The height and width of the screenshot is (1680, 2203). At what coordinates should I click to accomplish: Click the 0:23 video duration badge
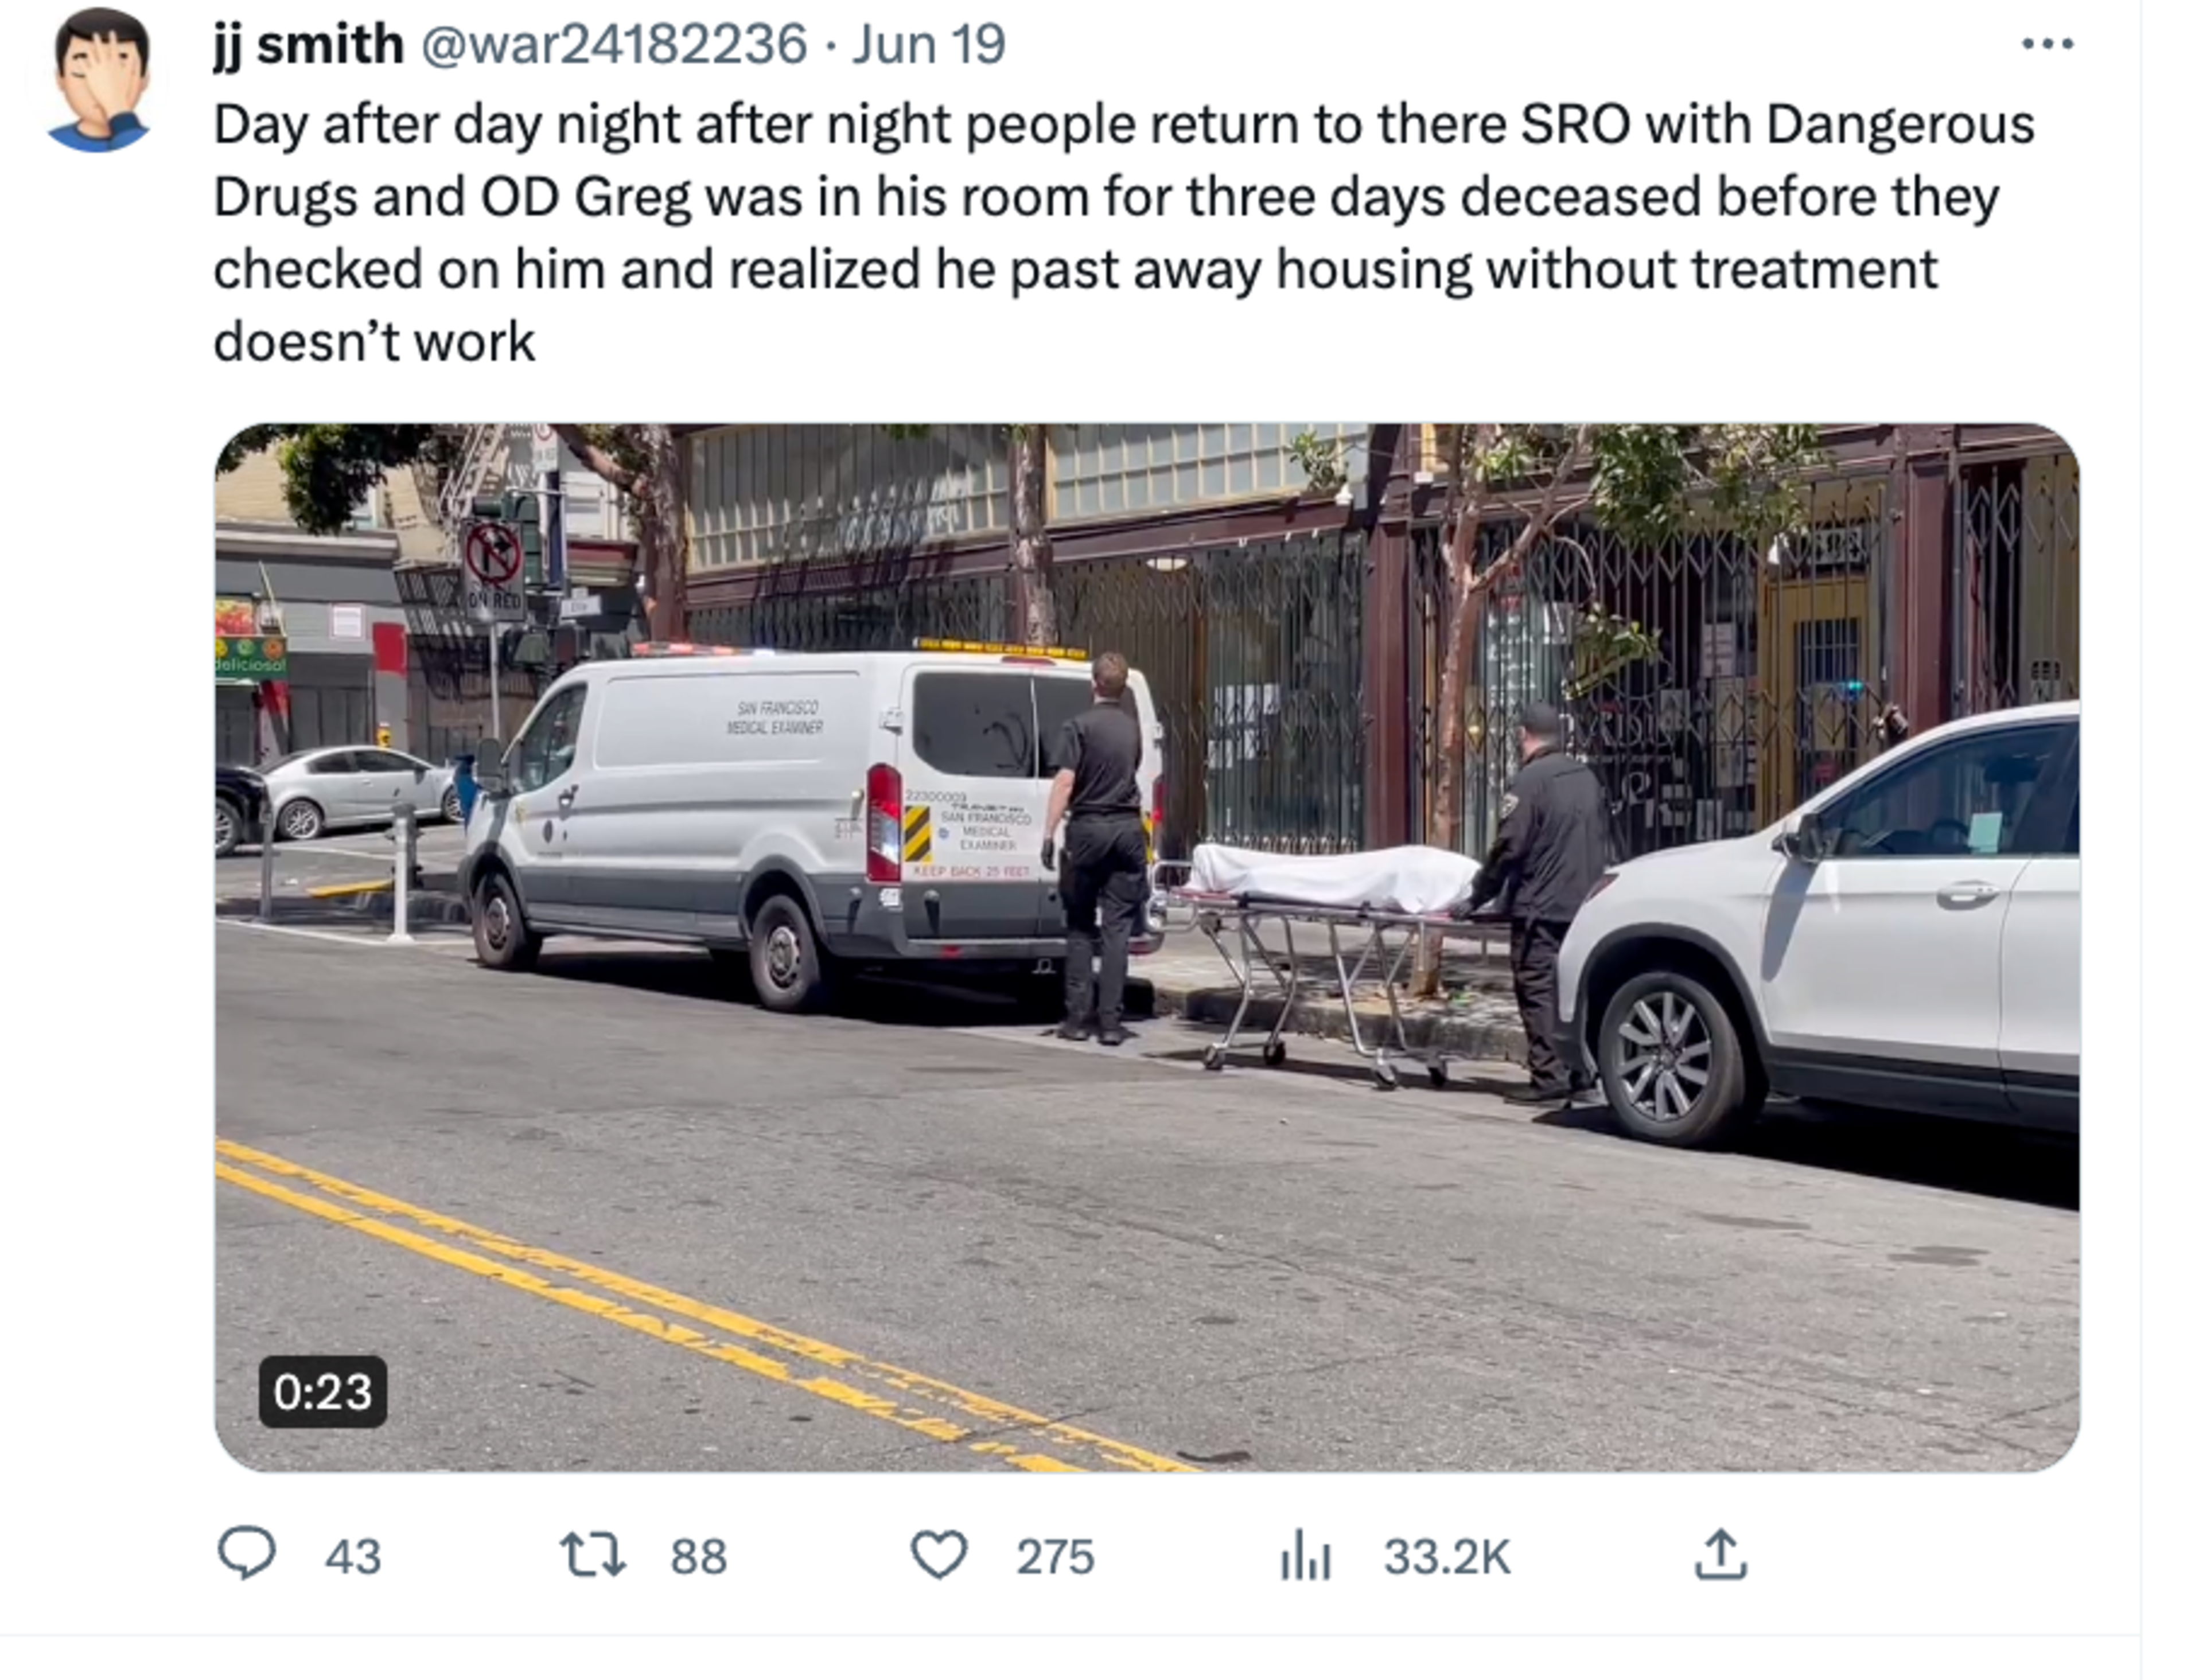[322, 1391]
